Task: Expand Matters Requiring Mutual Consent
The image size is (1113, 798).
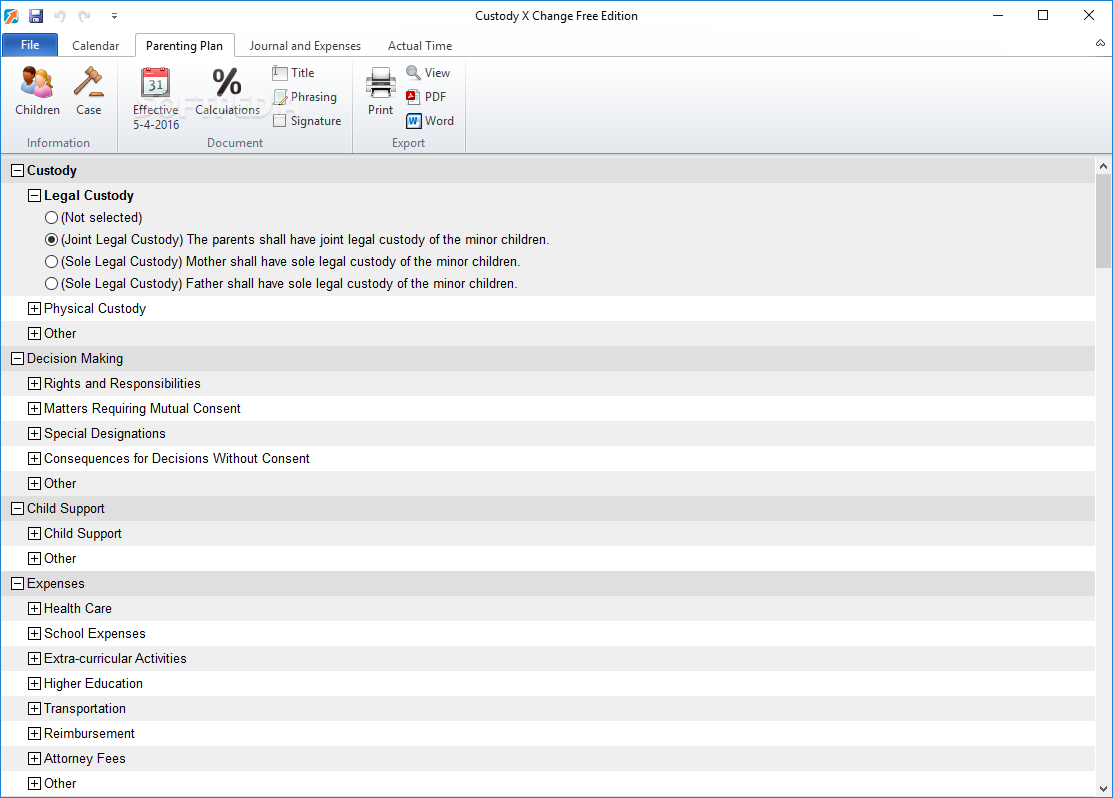Action: pyautogui.click(x=34, y=408)
